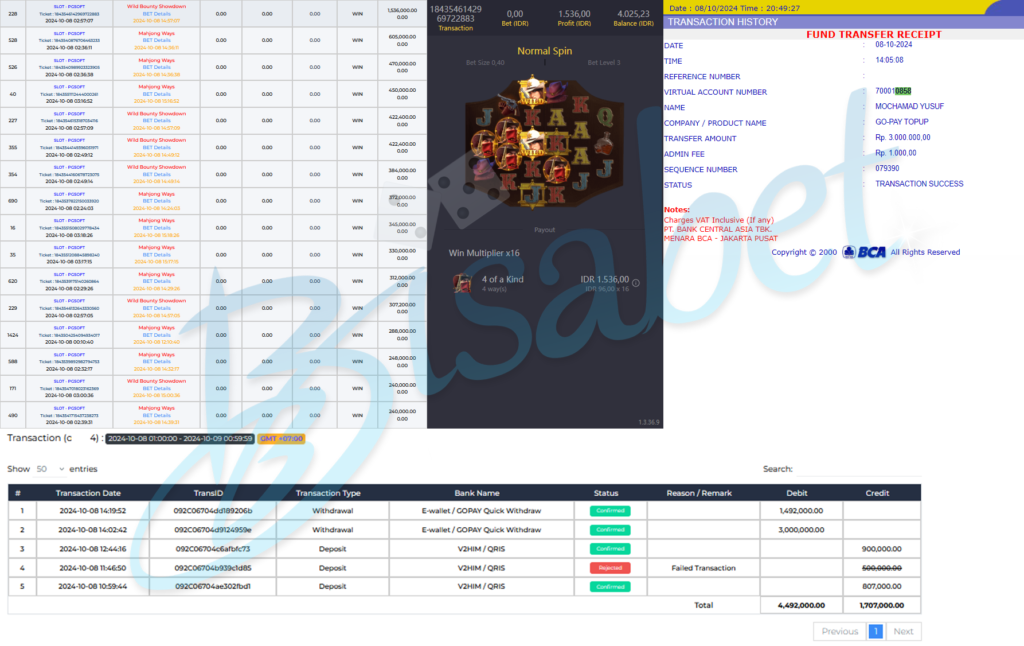Open the Show 50 entries dropdown

(50, 469)
